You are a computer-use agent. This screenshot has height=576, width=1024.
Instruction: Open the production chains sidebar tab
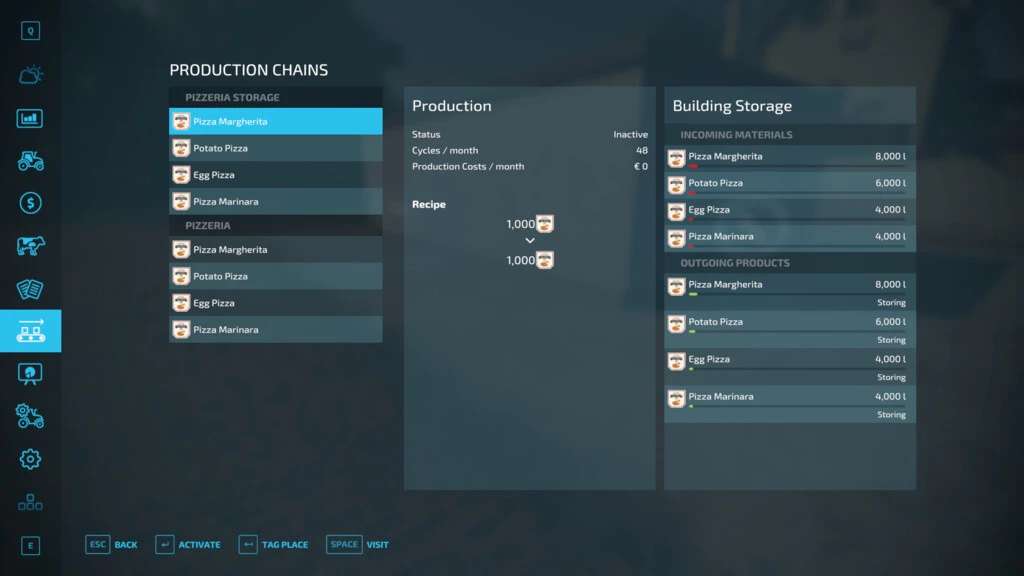click(30, 331)
